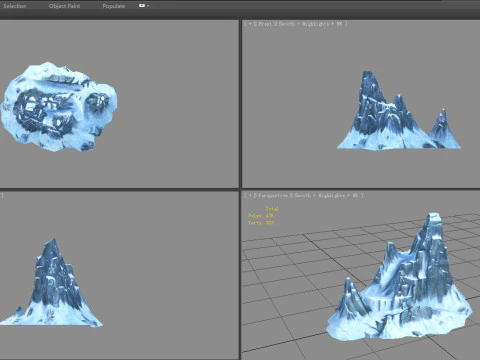
Task: Open the Object Paint ribbon tab
Action: pos(64,6)
